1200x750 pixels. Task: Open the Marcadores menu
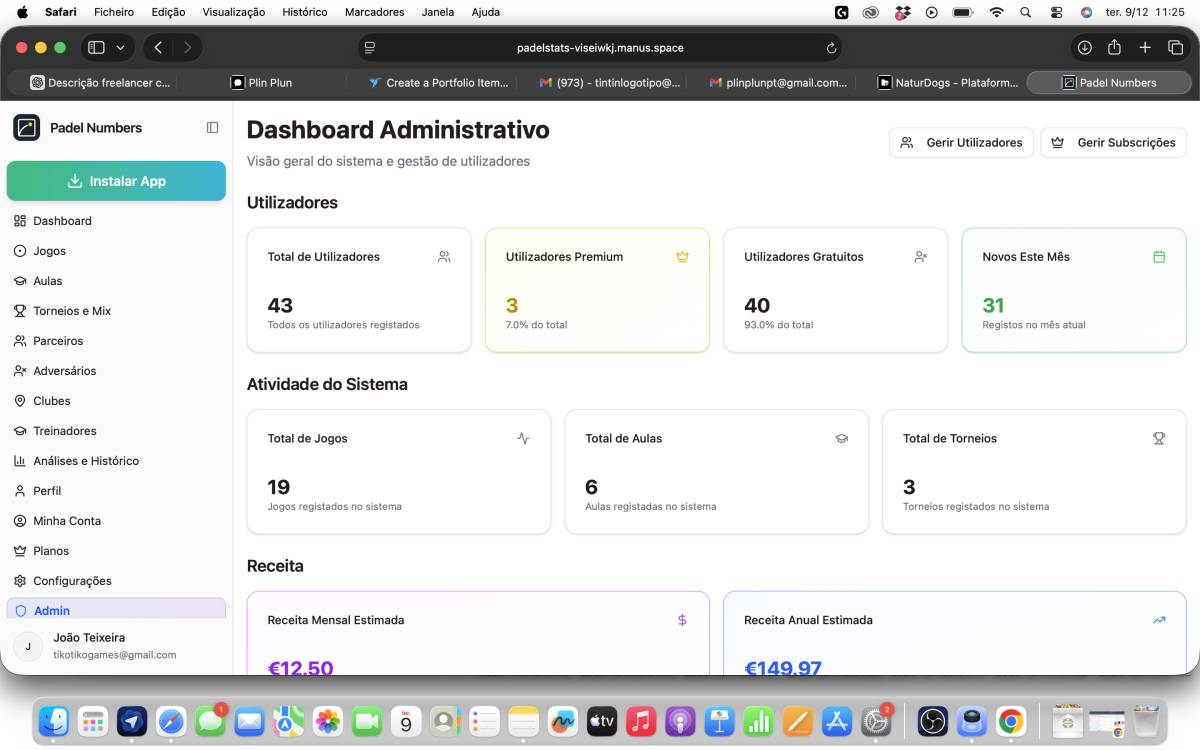pyautogui.click(x=374, y=12)
